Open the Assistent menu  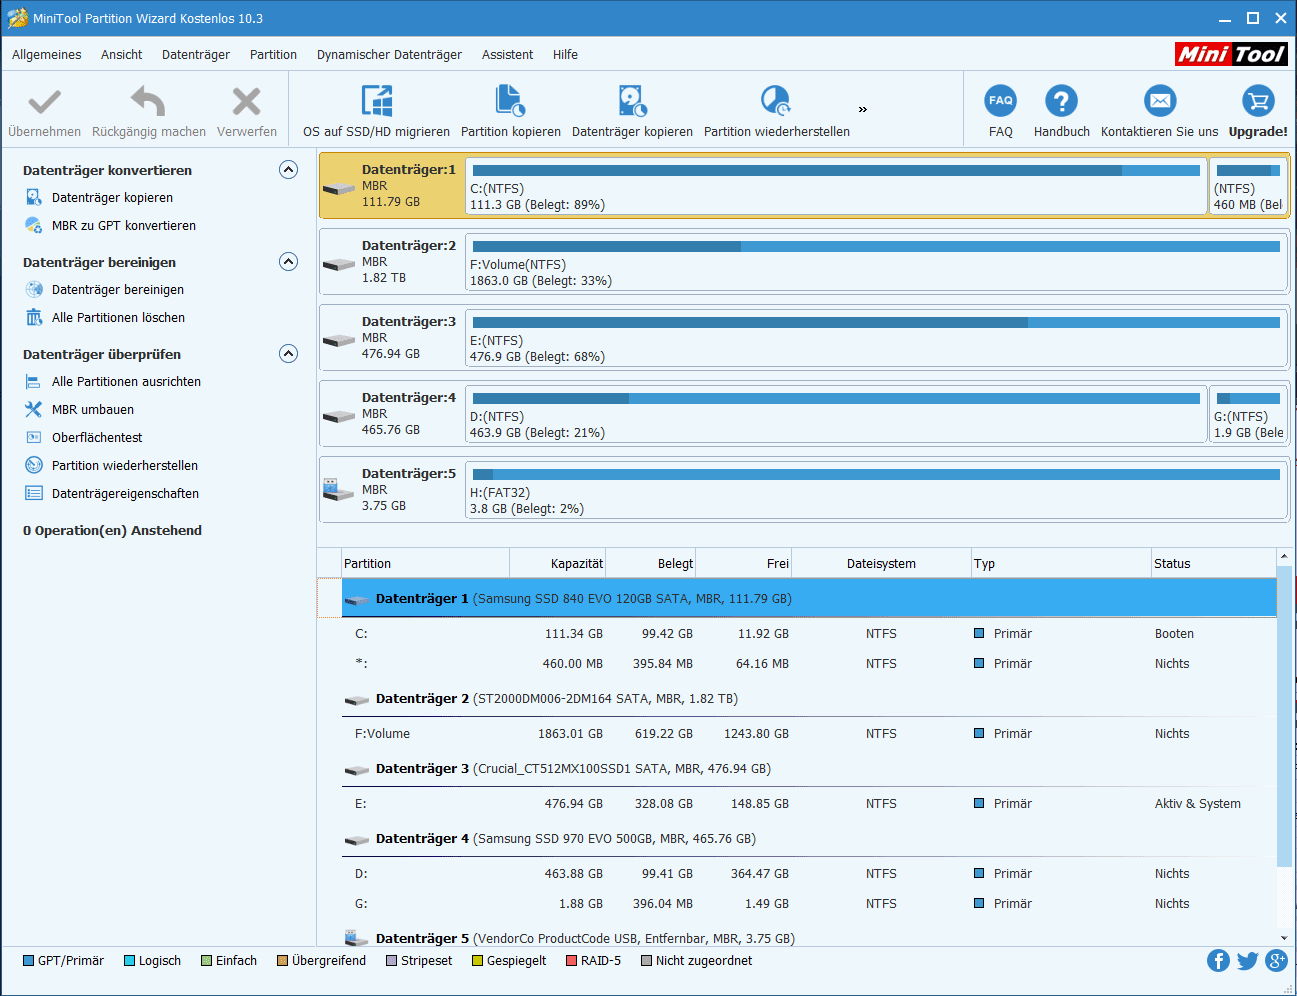click(x=507, y=55)
